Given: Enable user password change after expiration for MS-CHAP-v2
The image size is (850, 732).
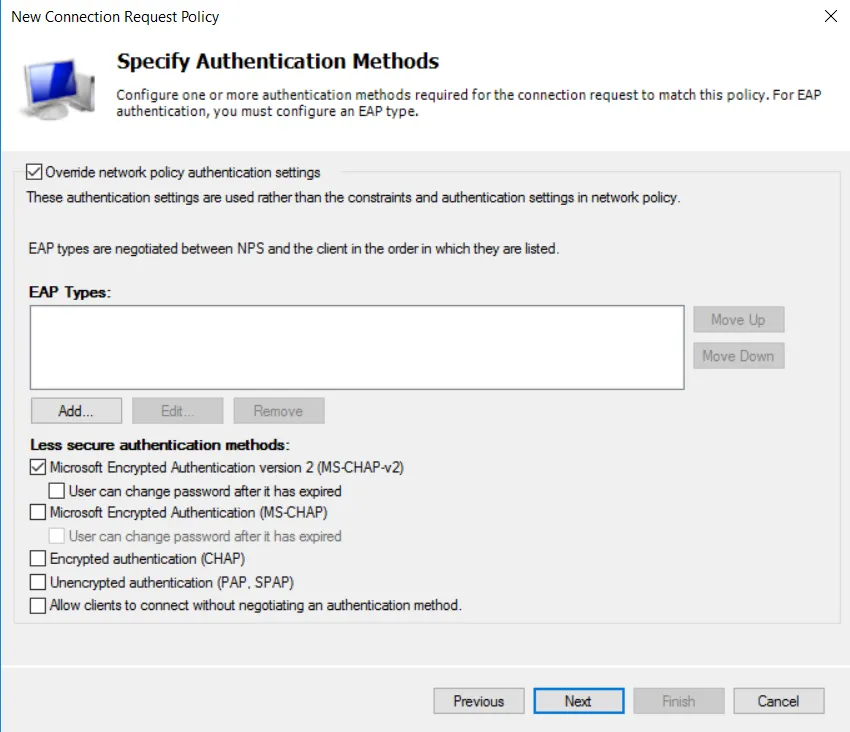Looking at the screenshot, I should click(57, 490).
